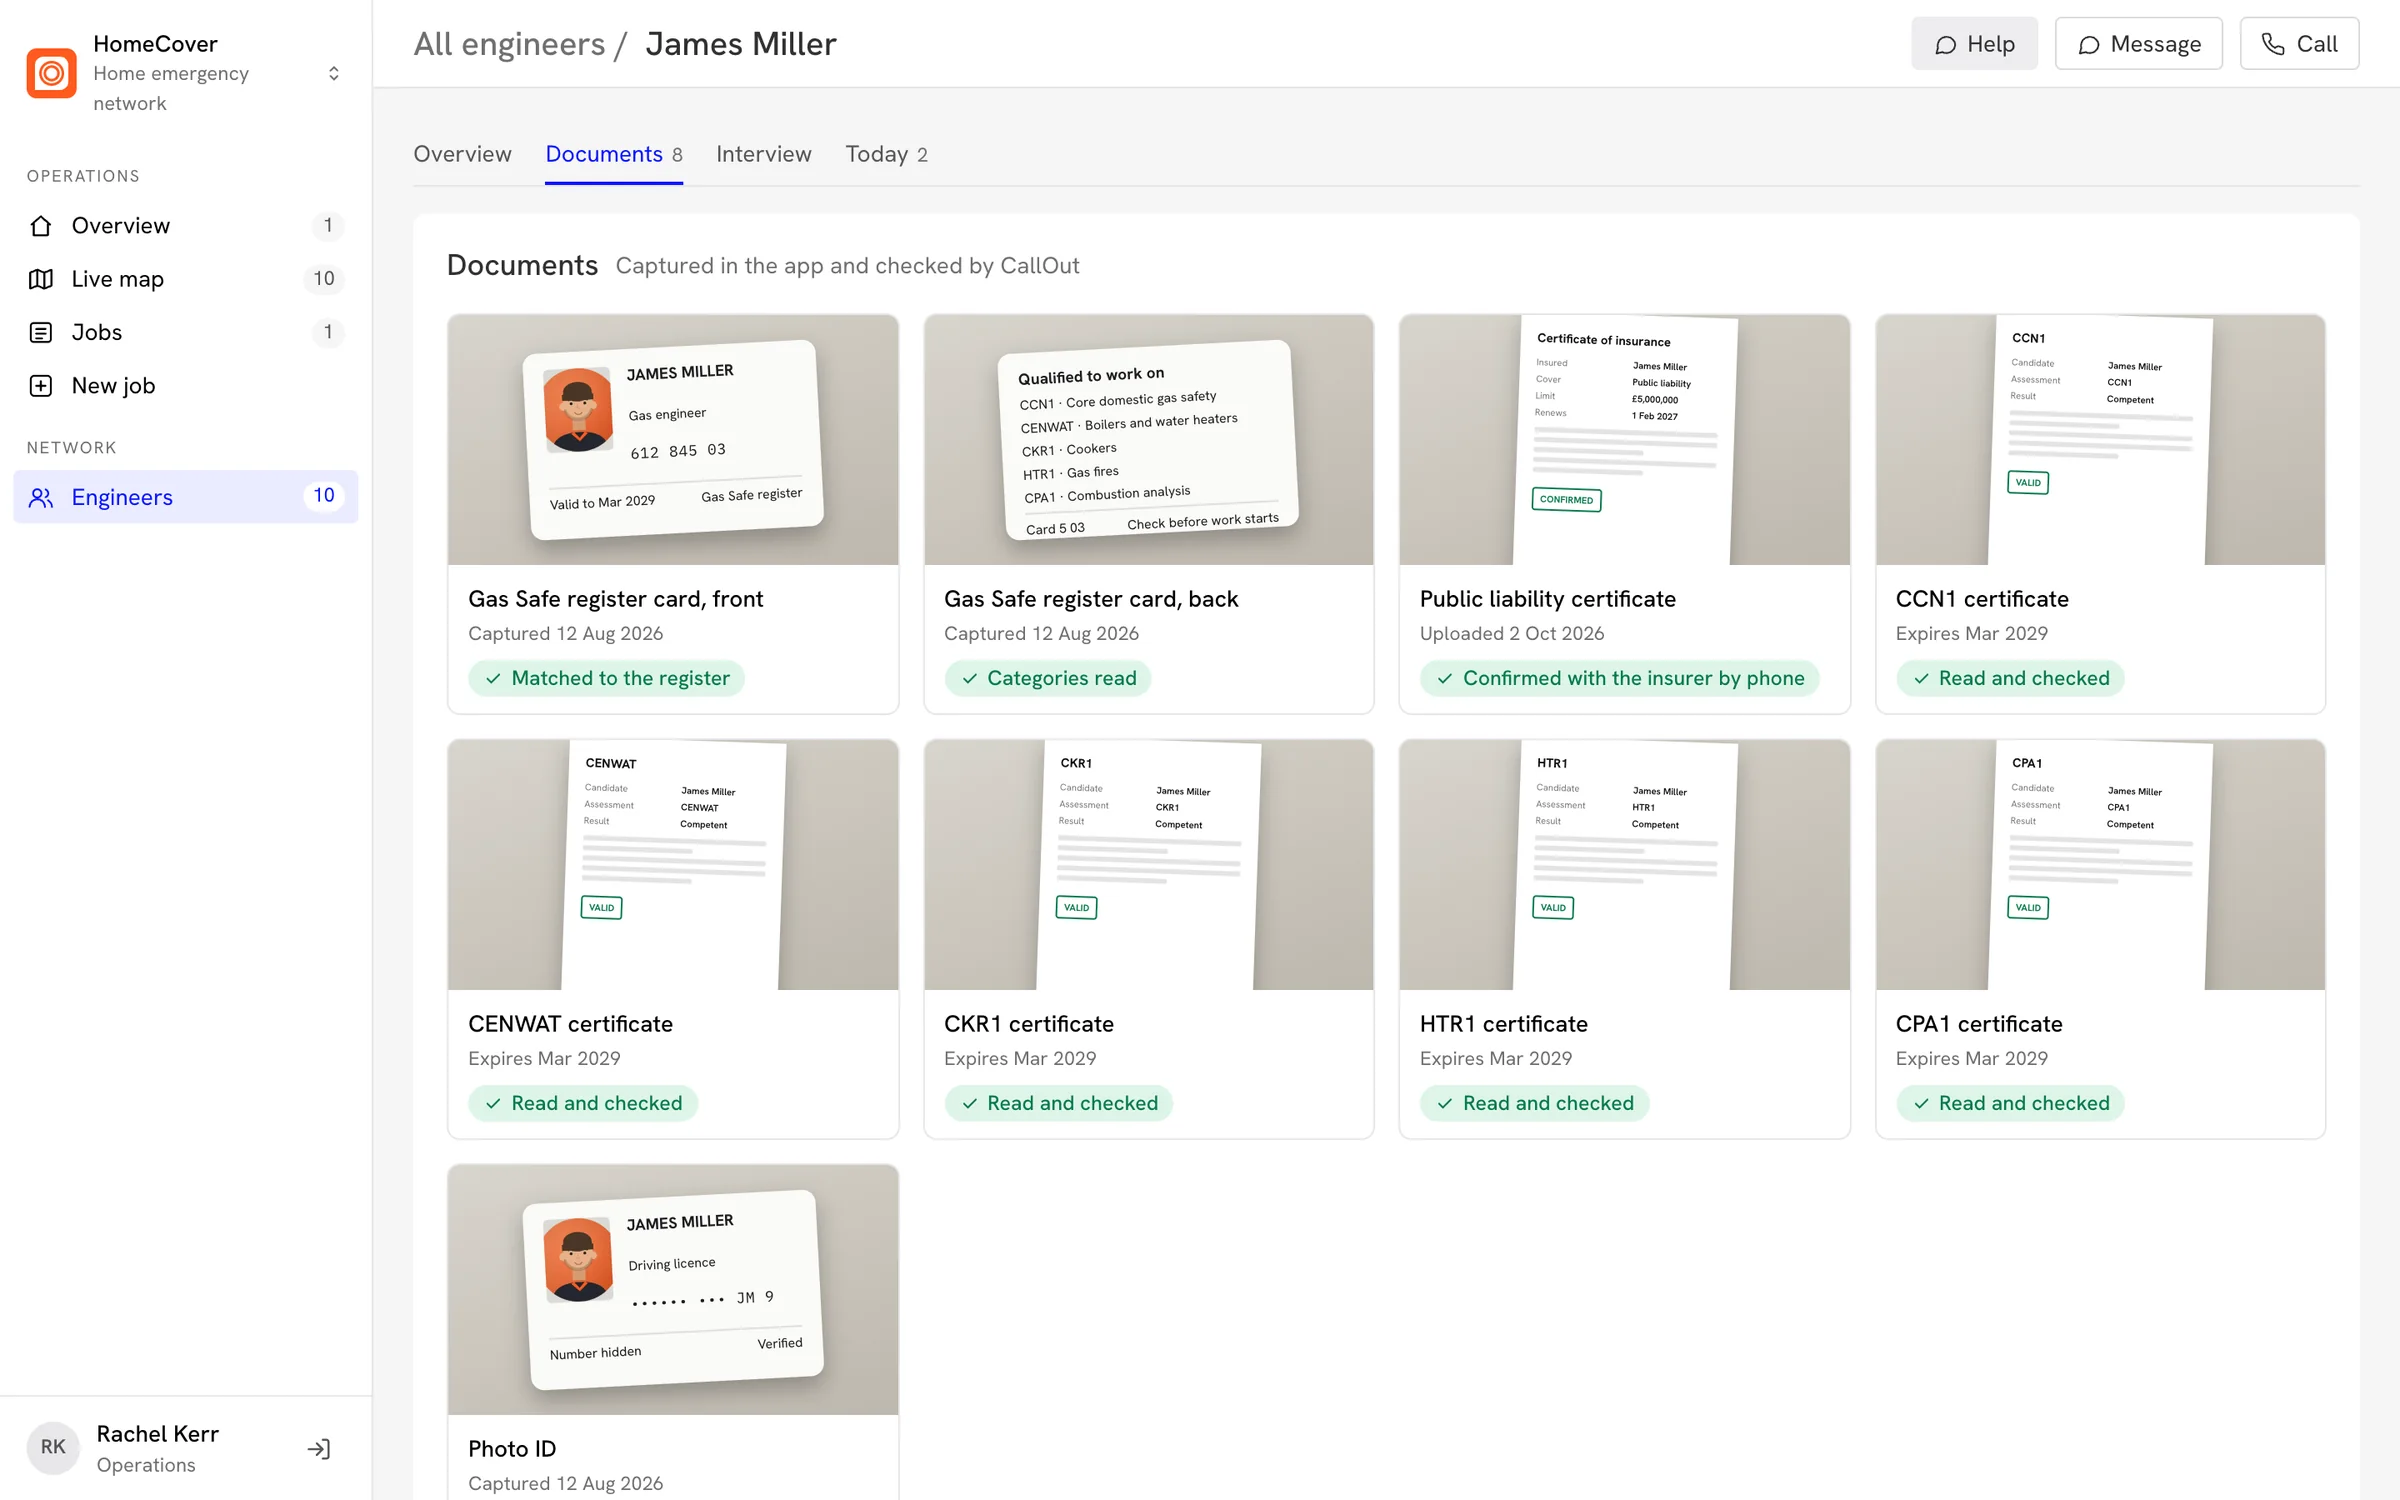This screenshot has height=1500, width=2400.
Task: Open the CPA1 certificate thumbnail
Action: click(x=2101, y=865)
